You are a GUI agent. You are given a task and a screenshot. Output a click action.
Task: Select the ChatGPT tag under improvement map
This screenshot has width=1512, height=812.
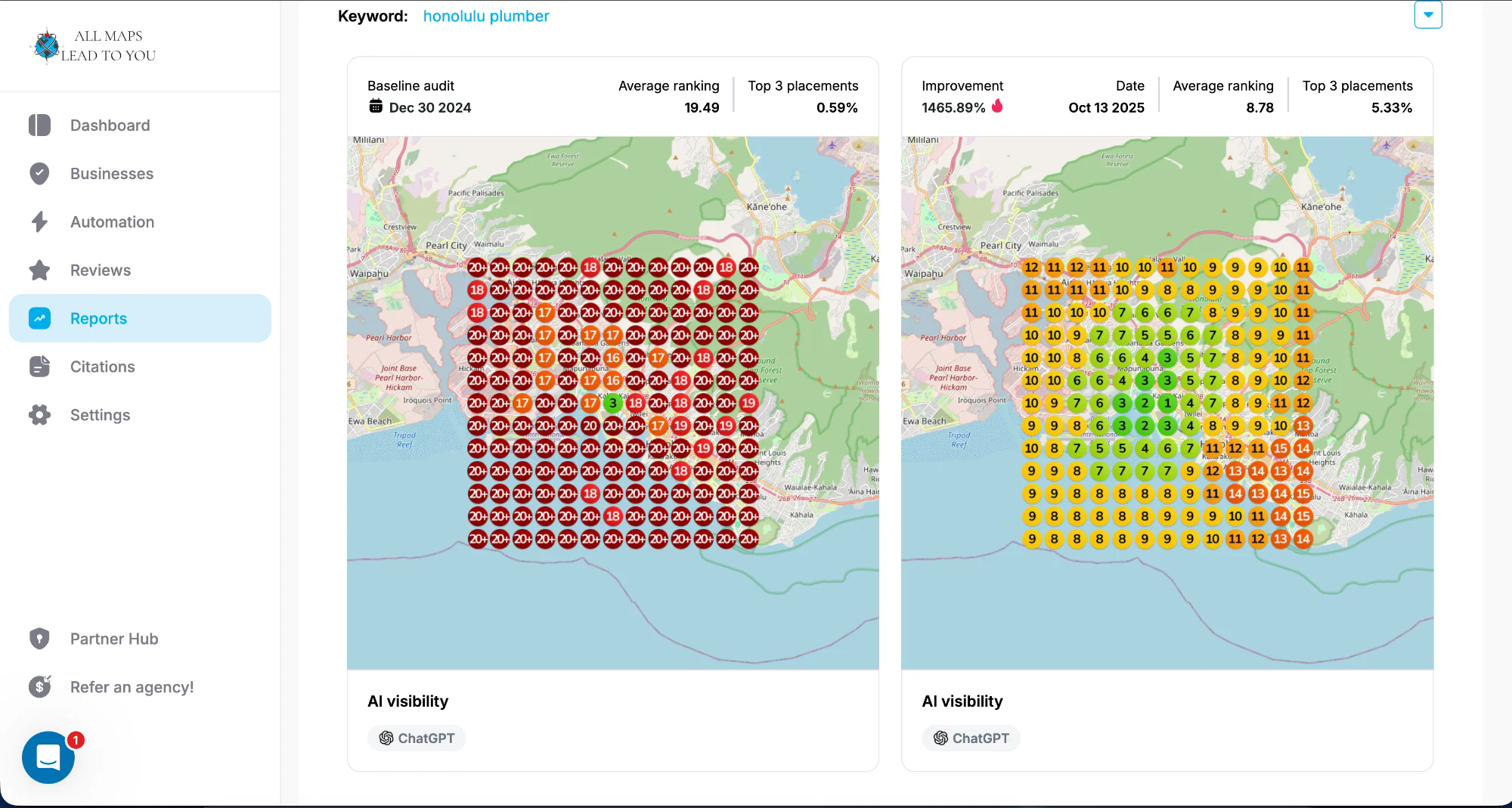[x=970, y=739]
